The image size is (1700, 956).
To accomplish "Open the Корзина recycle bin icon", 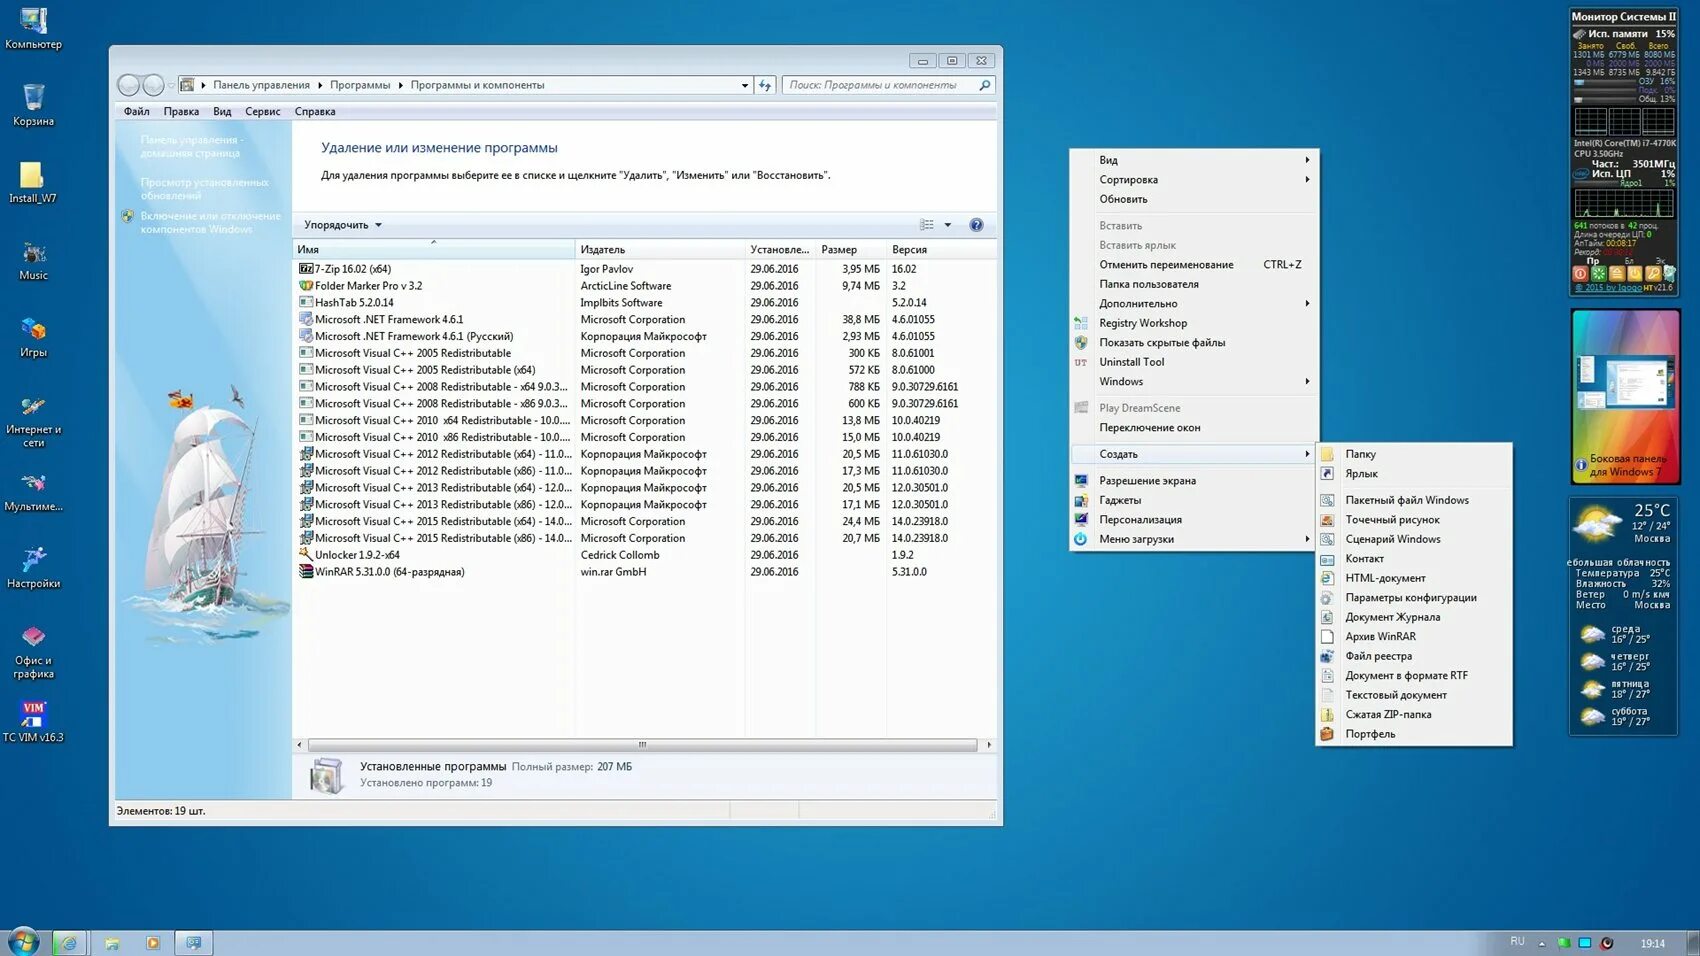I will (33, 105).
